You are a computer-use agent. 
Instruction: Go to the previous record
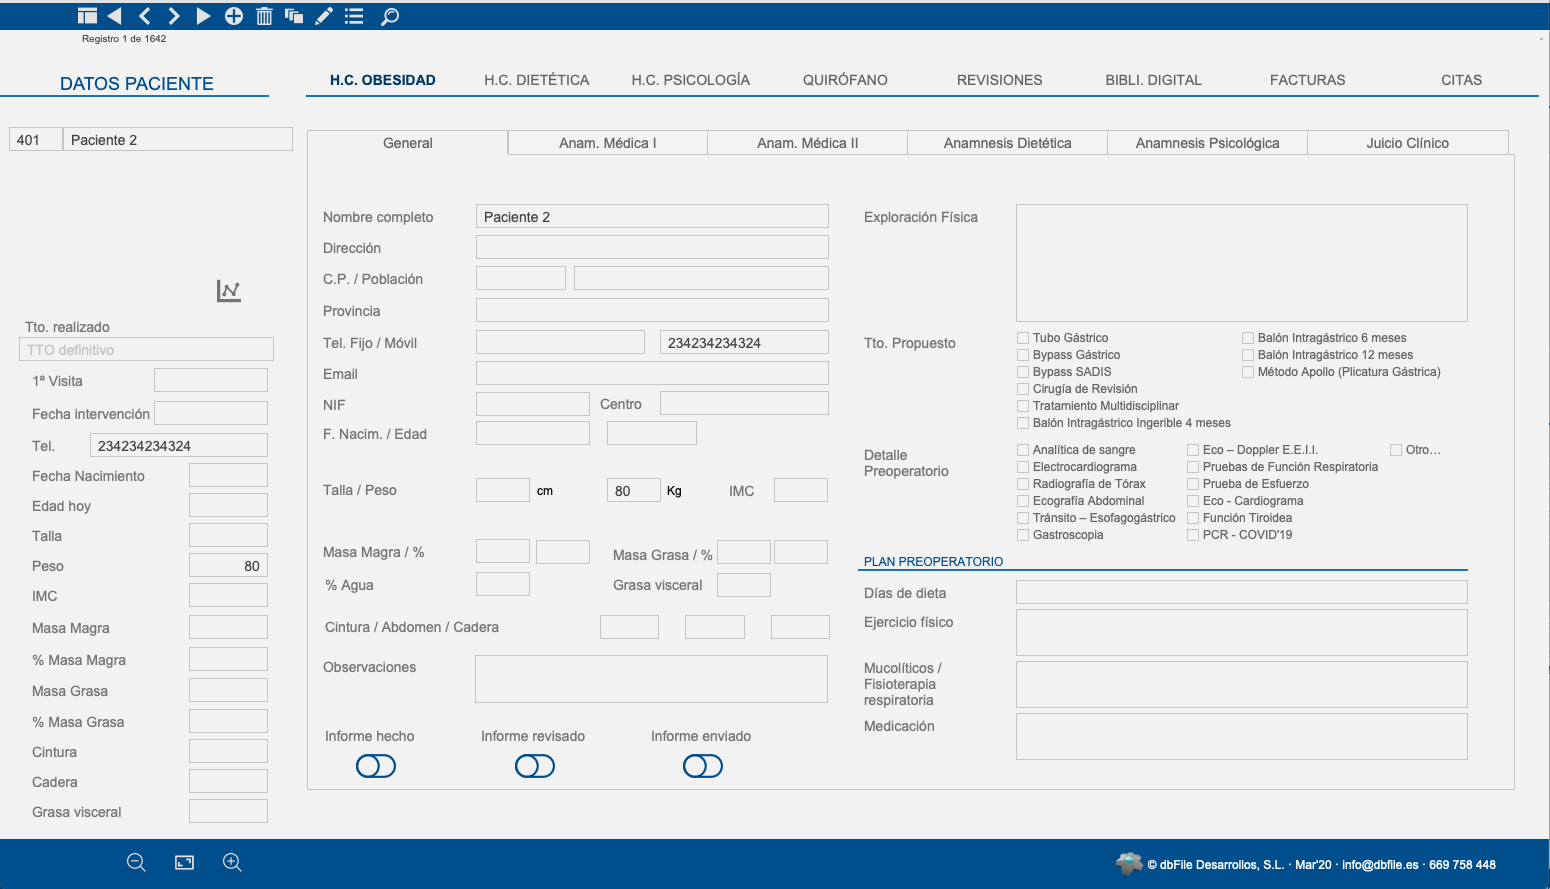click(x=144, y=16)
